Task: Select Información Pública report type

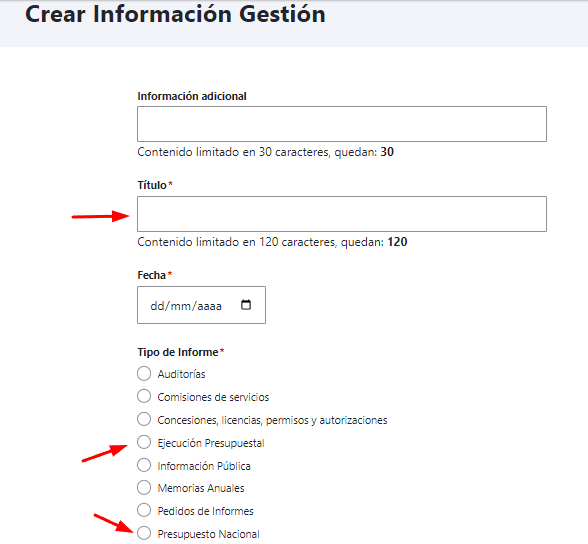Action: (x=144, y=465)
